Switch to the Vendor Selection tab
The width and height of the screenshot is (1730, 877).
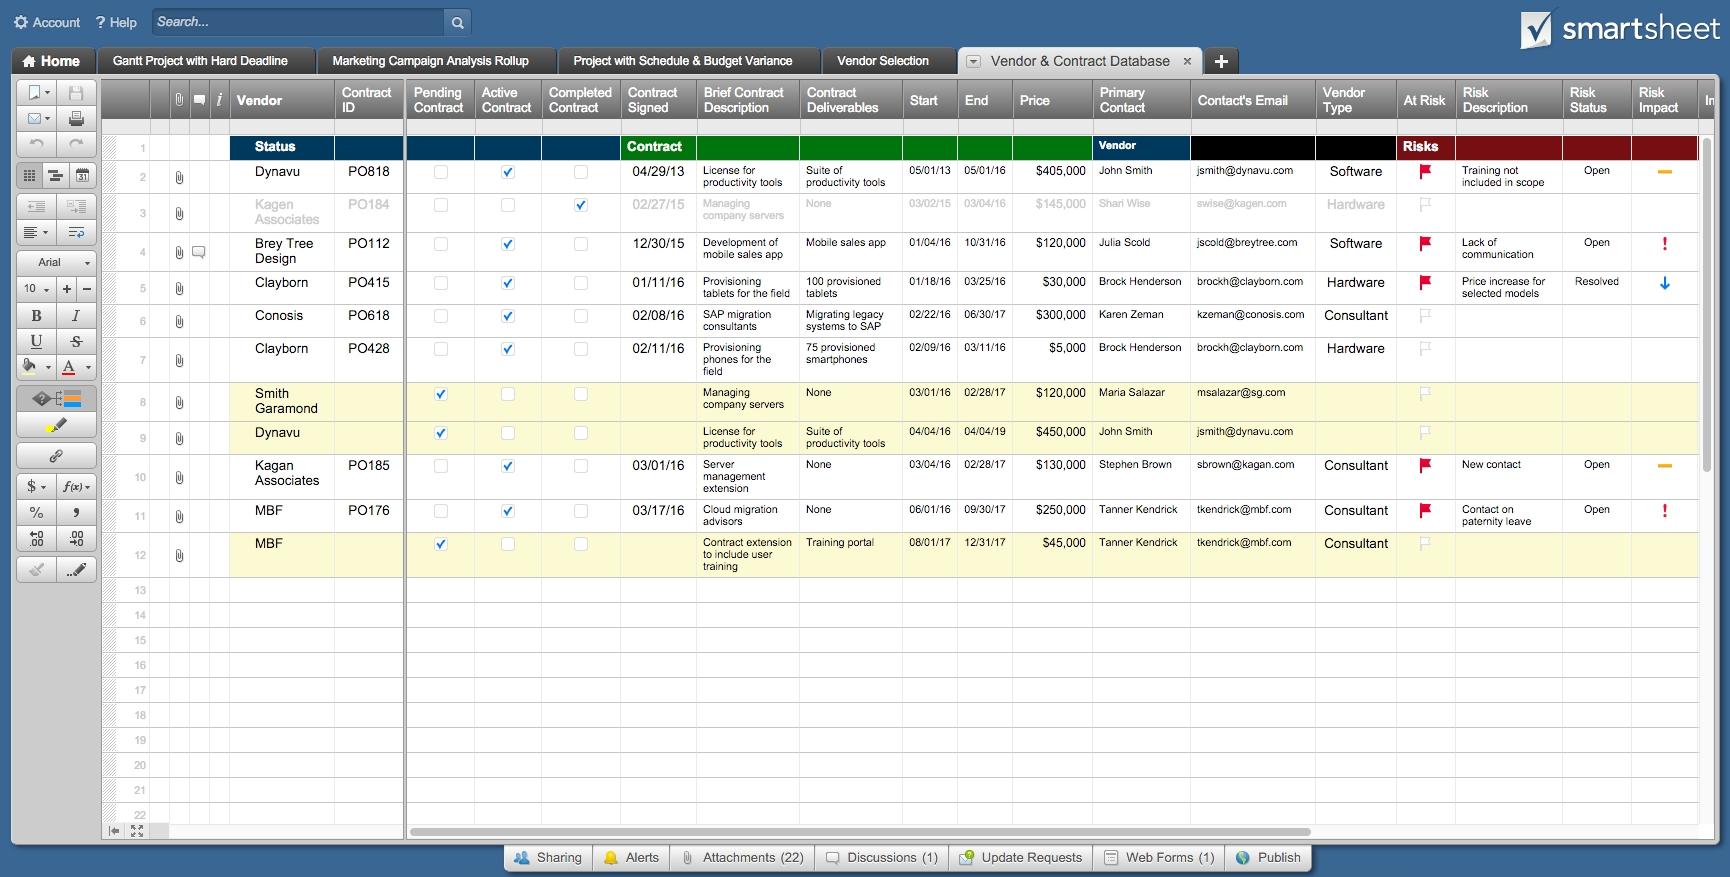(x=882, y=61)
